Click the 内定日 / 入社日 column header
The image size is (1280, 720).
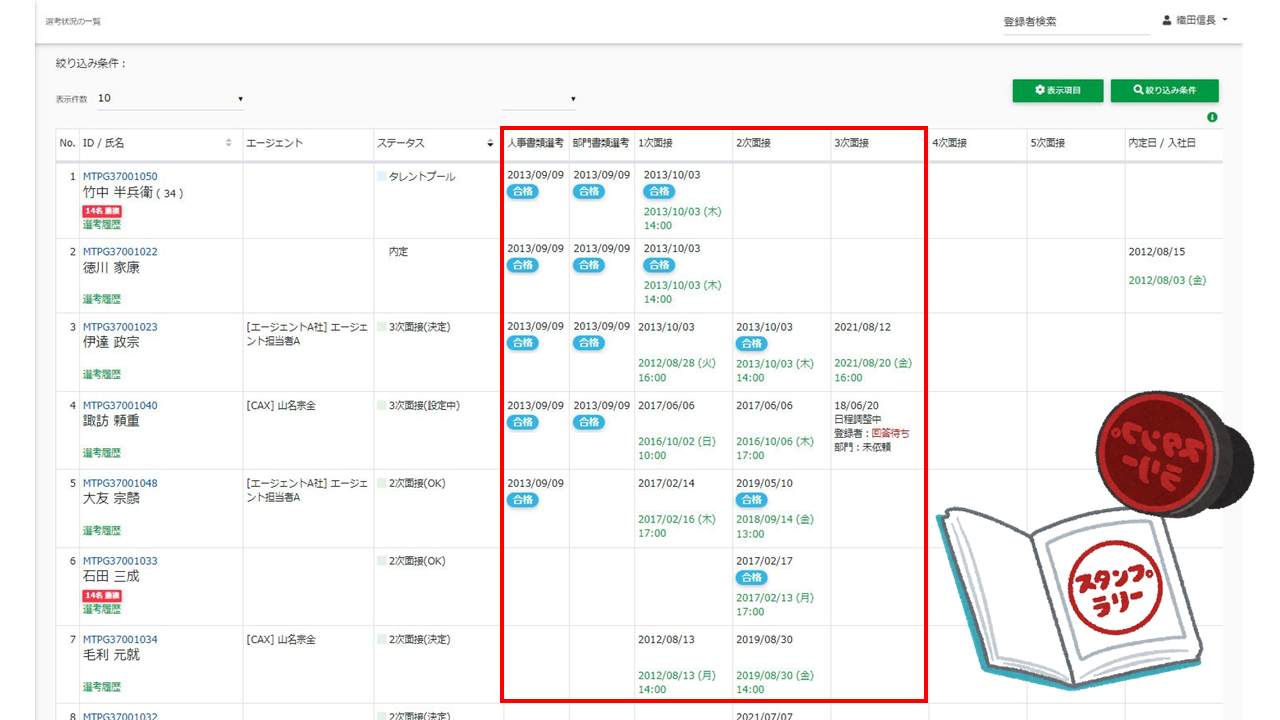pyautogui.click(x=1161, y=143)
